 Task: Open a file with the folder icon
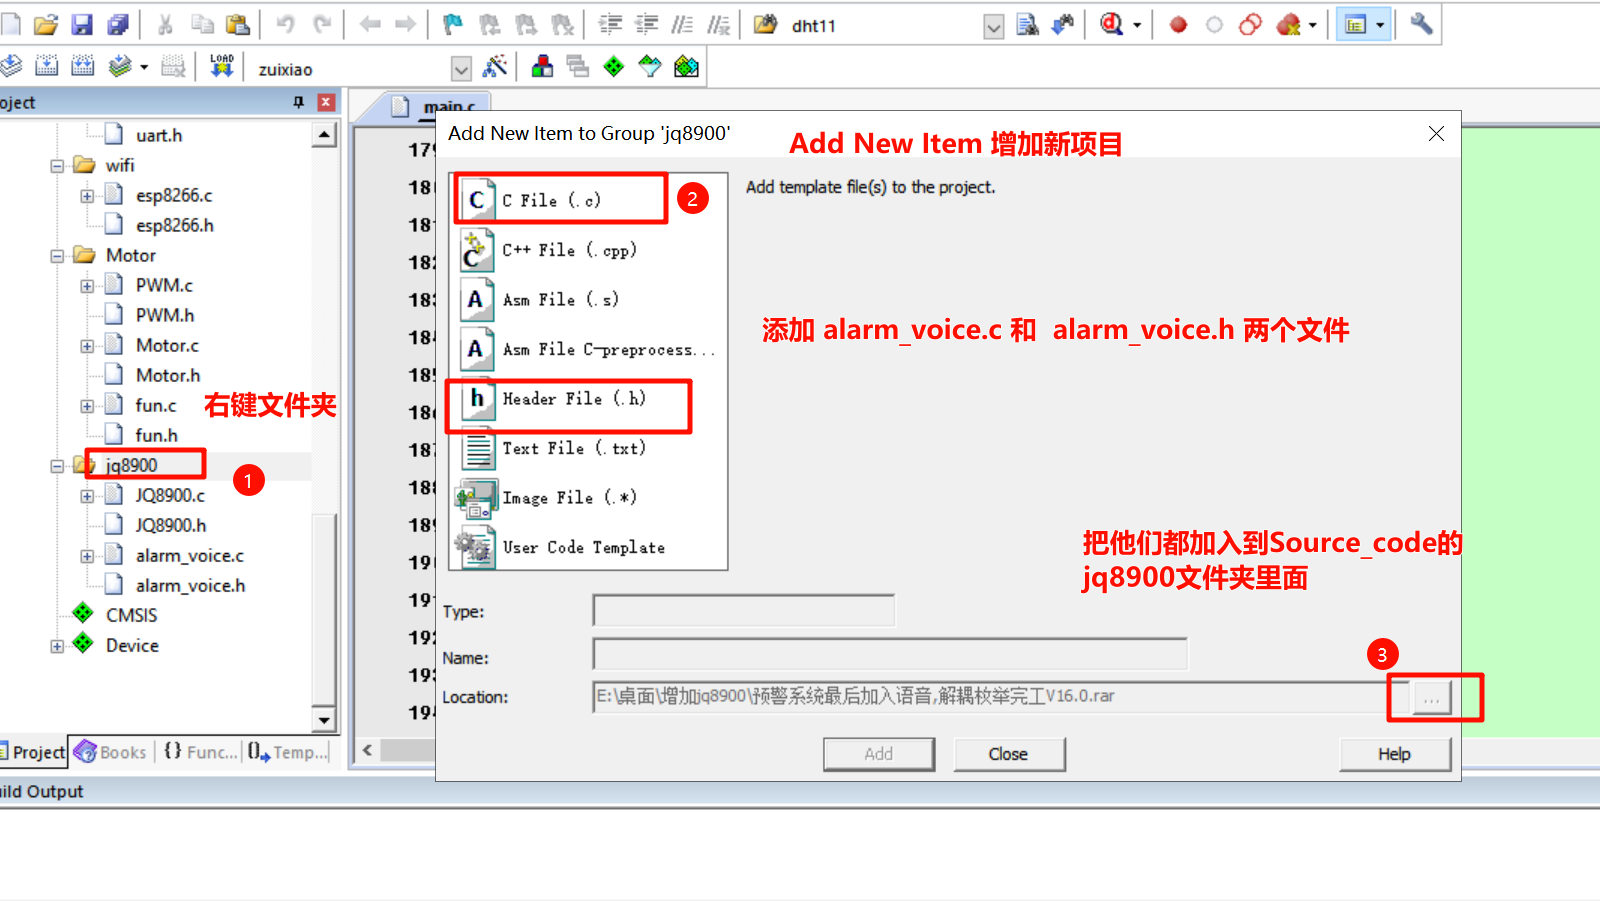pos(46,25)
